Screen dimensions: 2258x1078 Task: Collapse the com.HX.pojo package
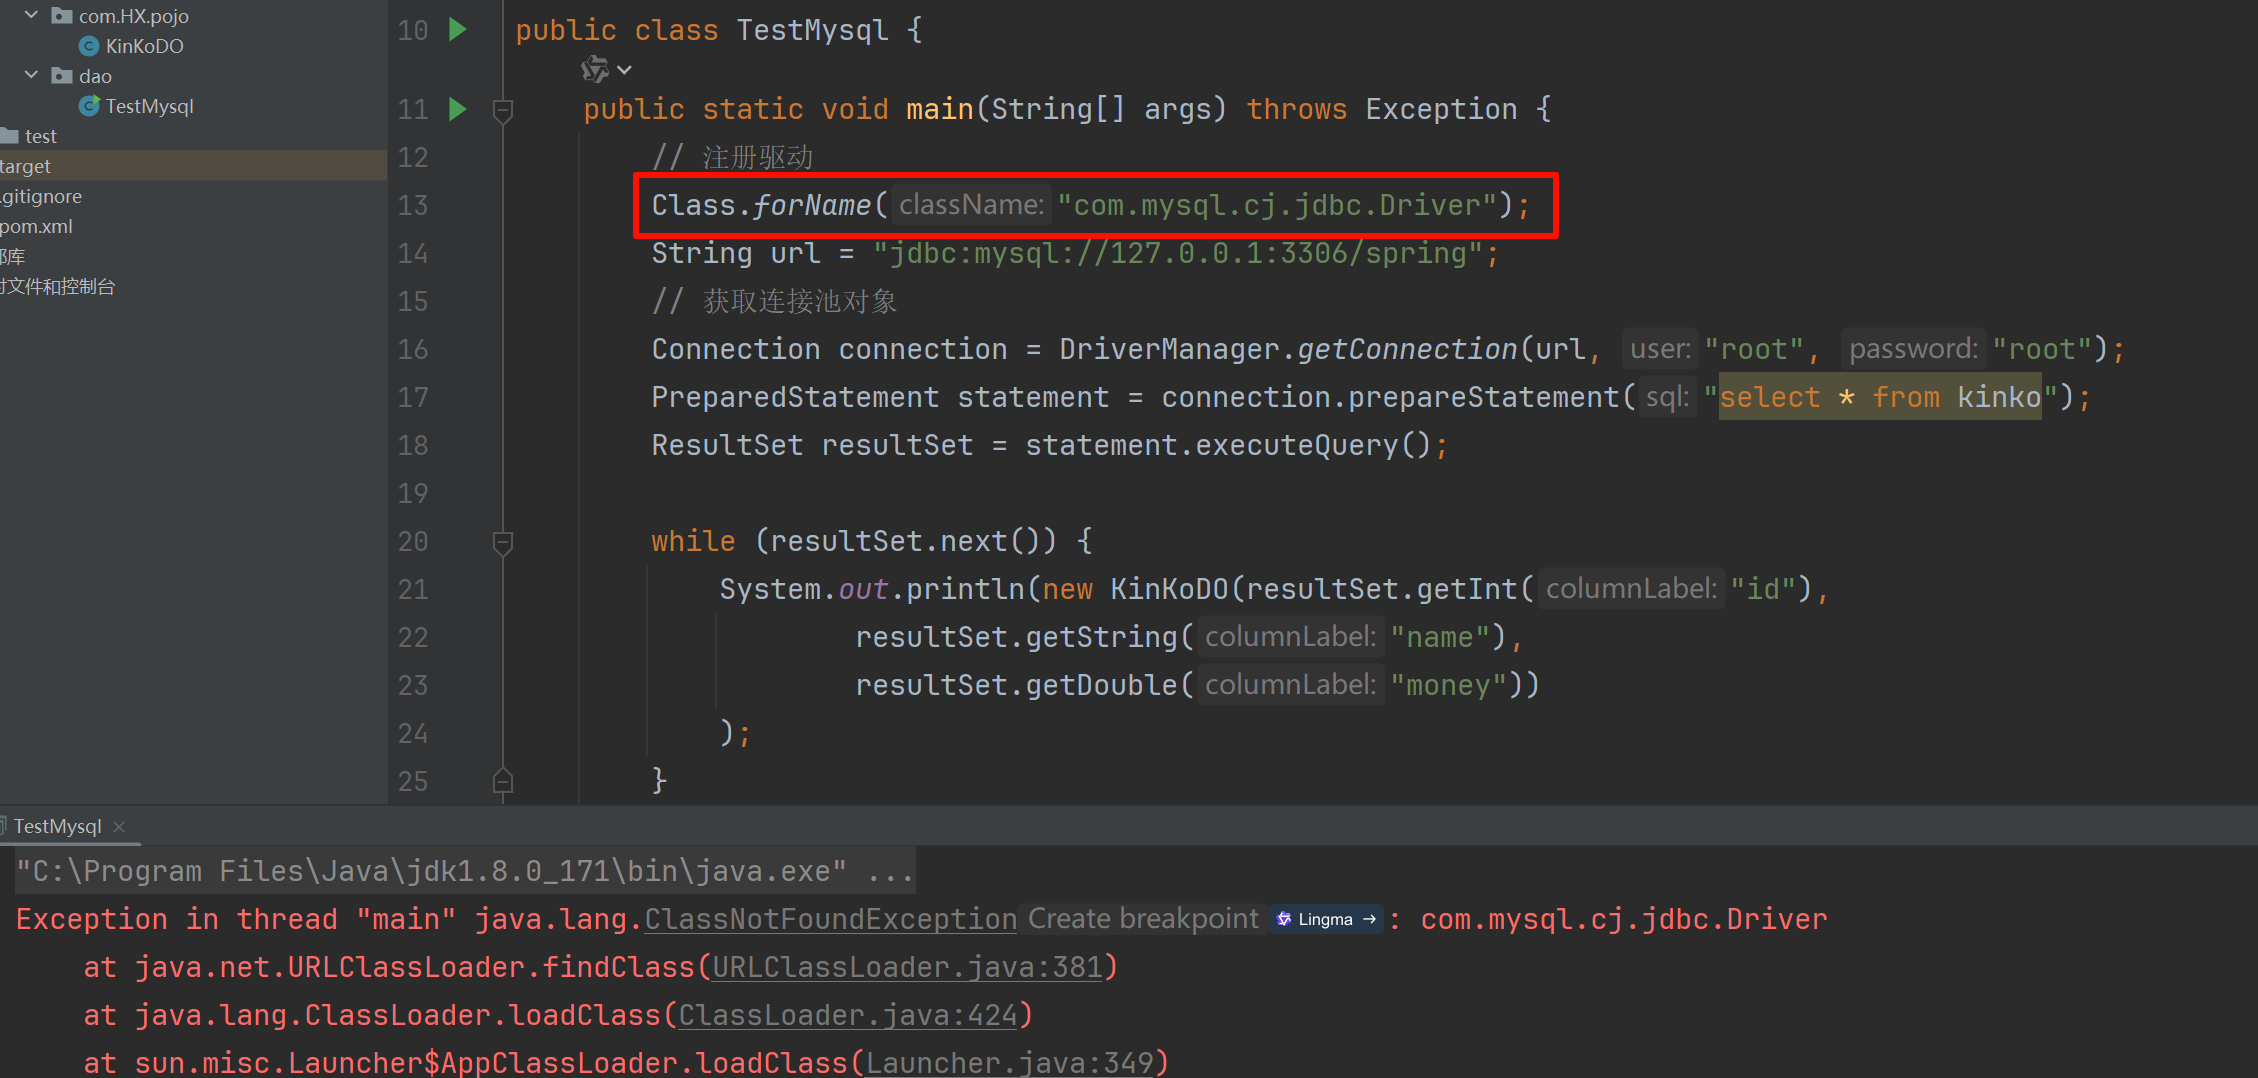(x=30, y=15)
